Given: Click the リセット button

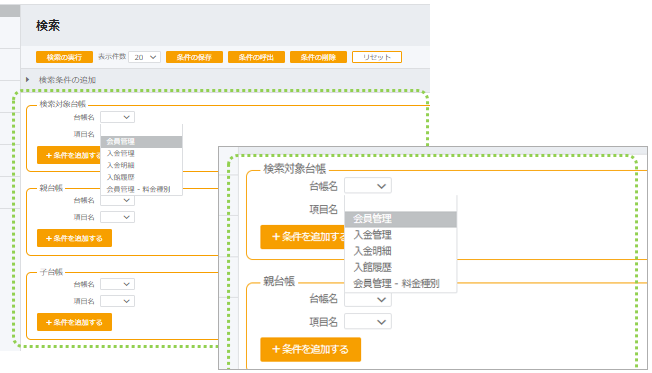Looking at the screenshot, I should pyautogui.click(x=377, y=57).
